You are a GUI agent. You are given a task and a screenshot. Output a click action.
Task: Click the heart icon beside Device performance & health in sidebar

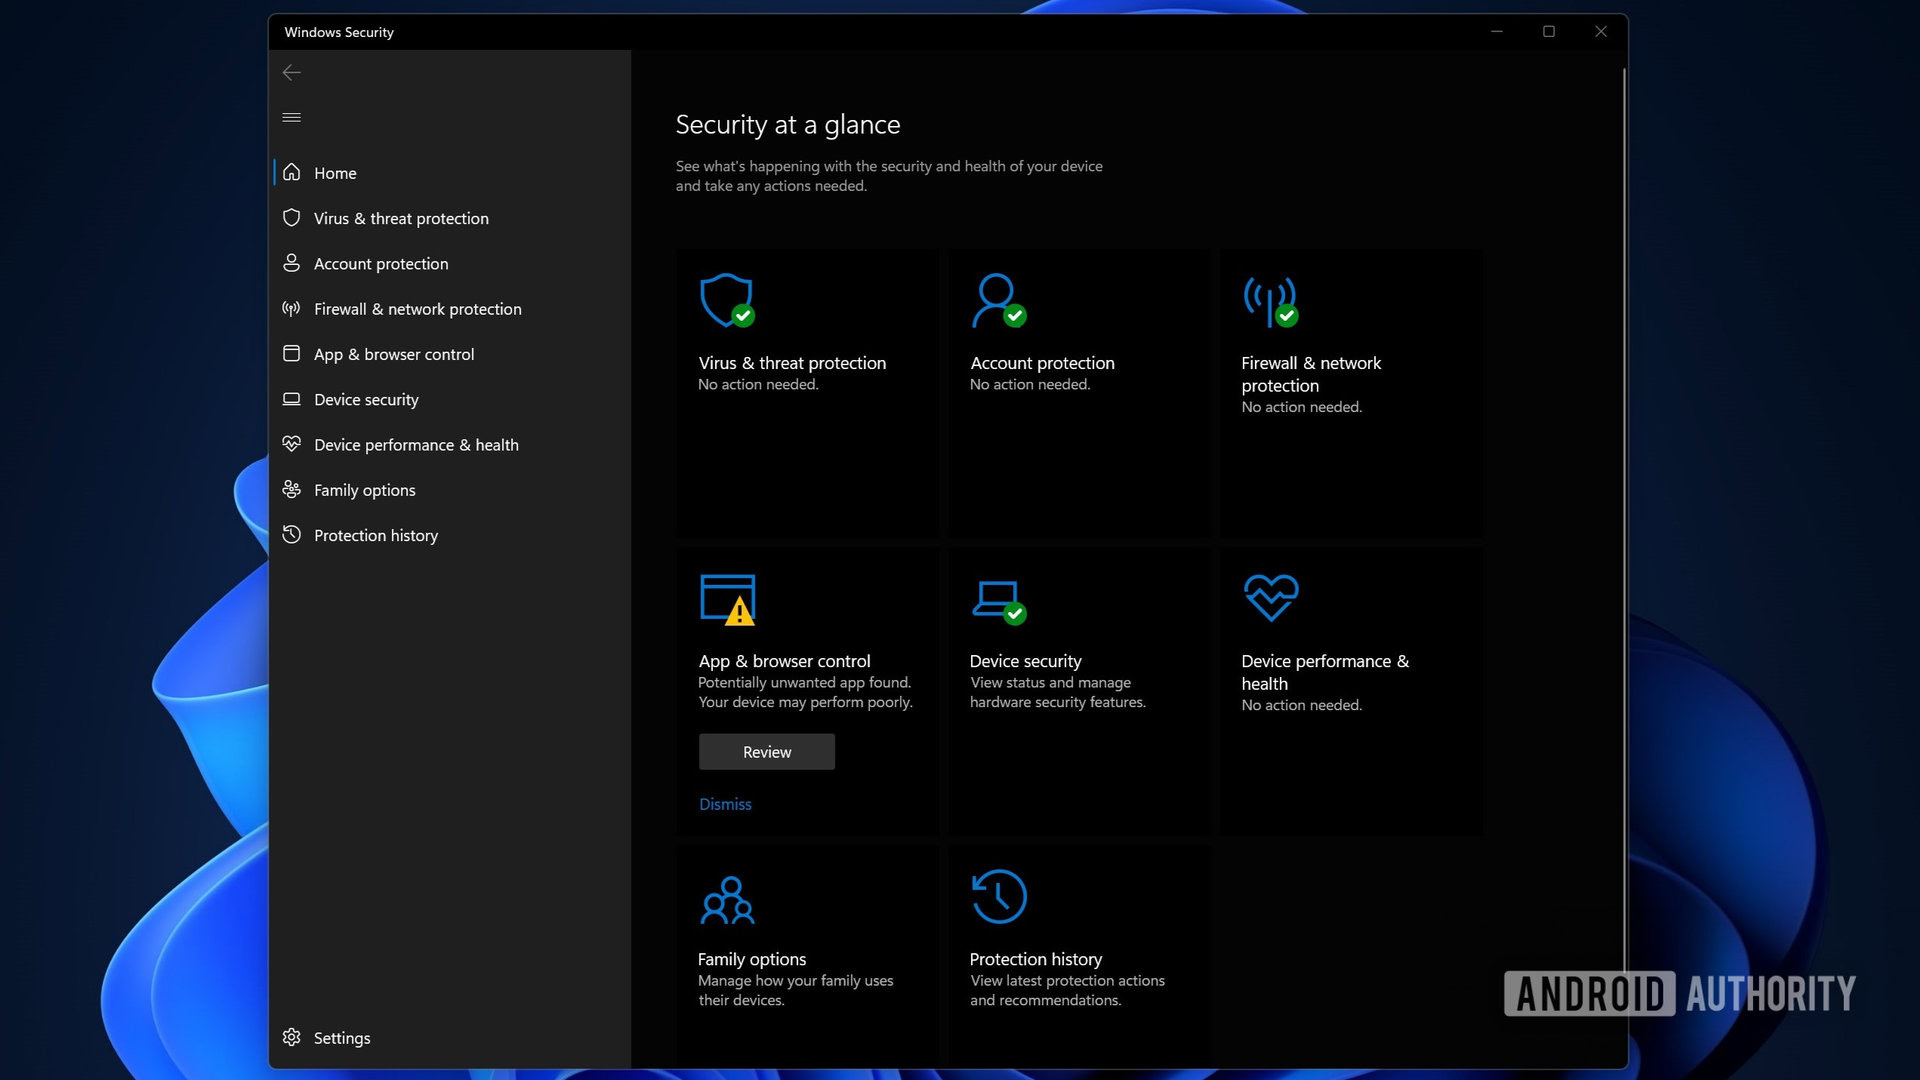(x=291, y=443)
